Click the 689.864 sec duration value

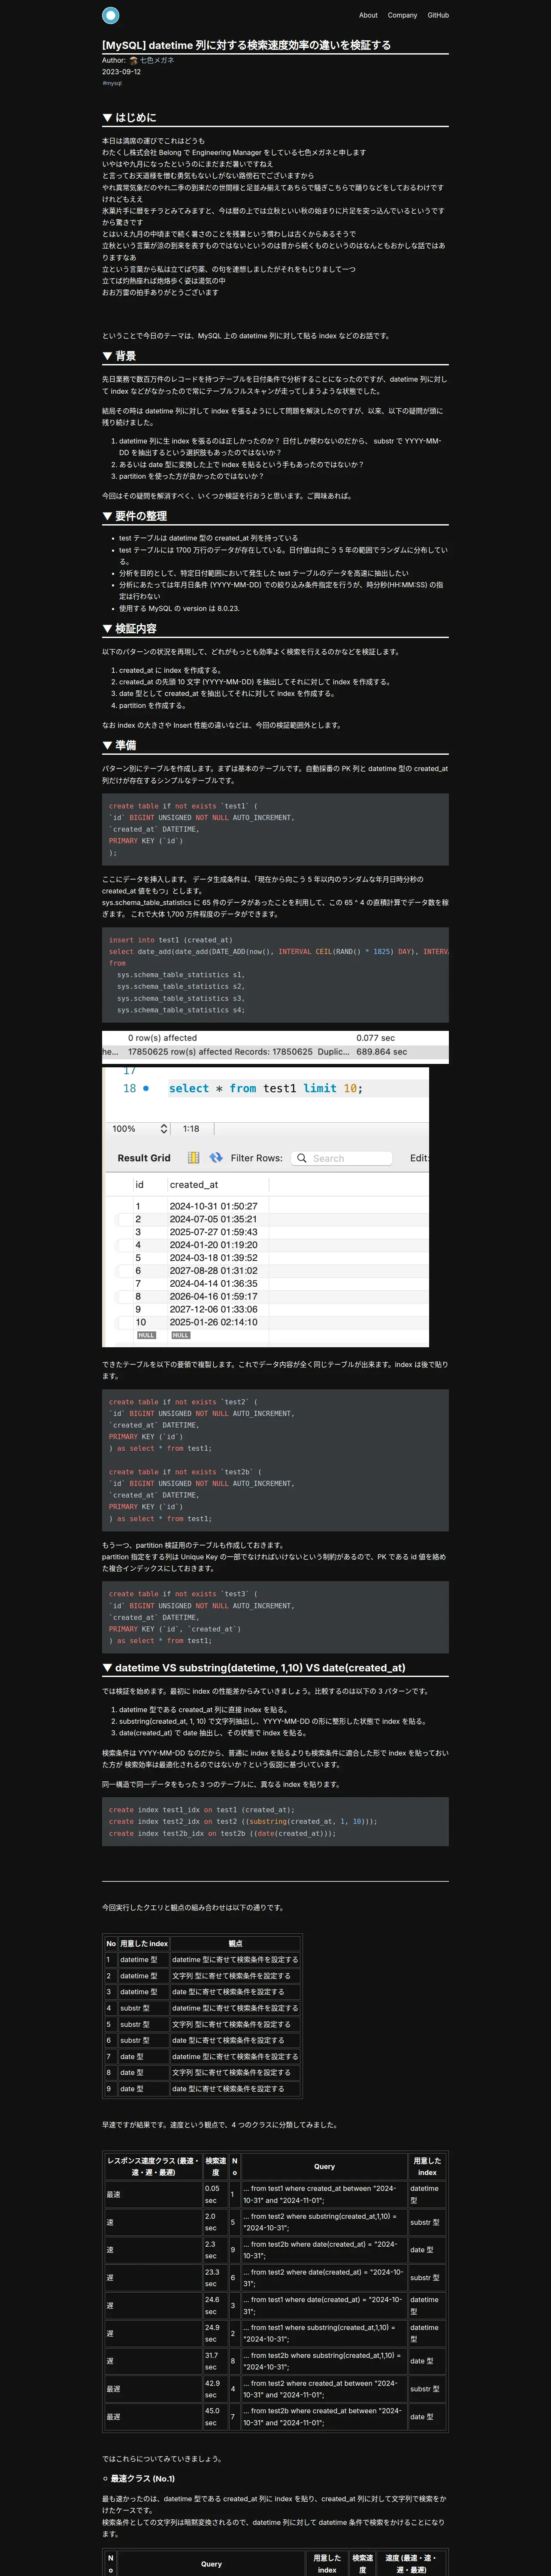[x=382, y=1052]
